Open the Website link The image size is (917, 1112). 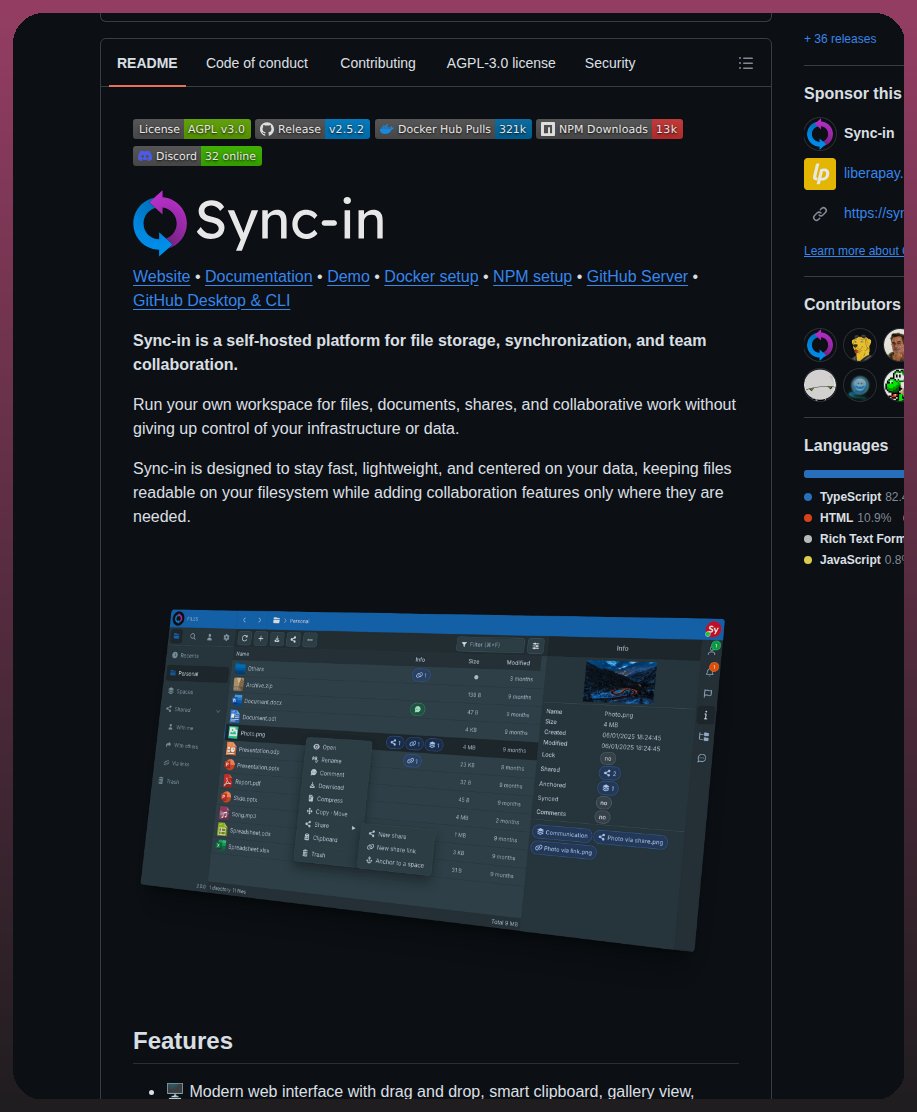161,277
